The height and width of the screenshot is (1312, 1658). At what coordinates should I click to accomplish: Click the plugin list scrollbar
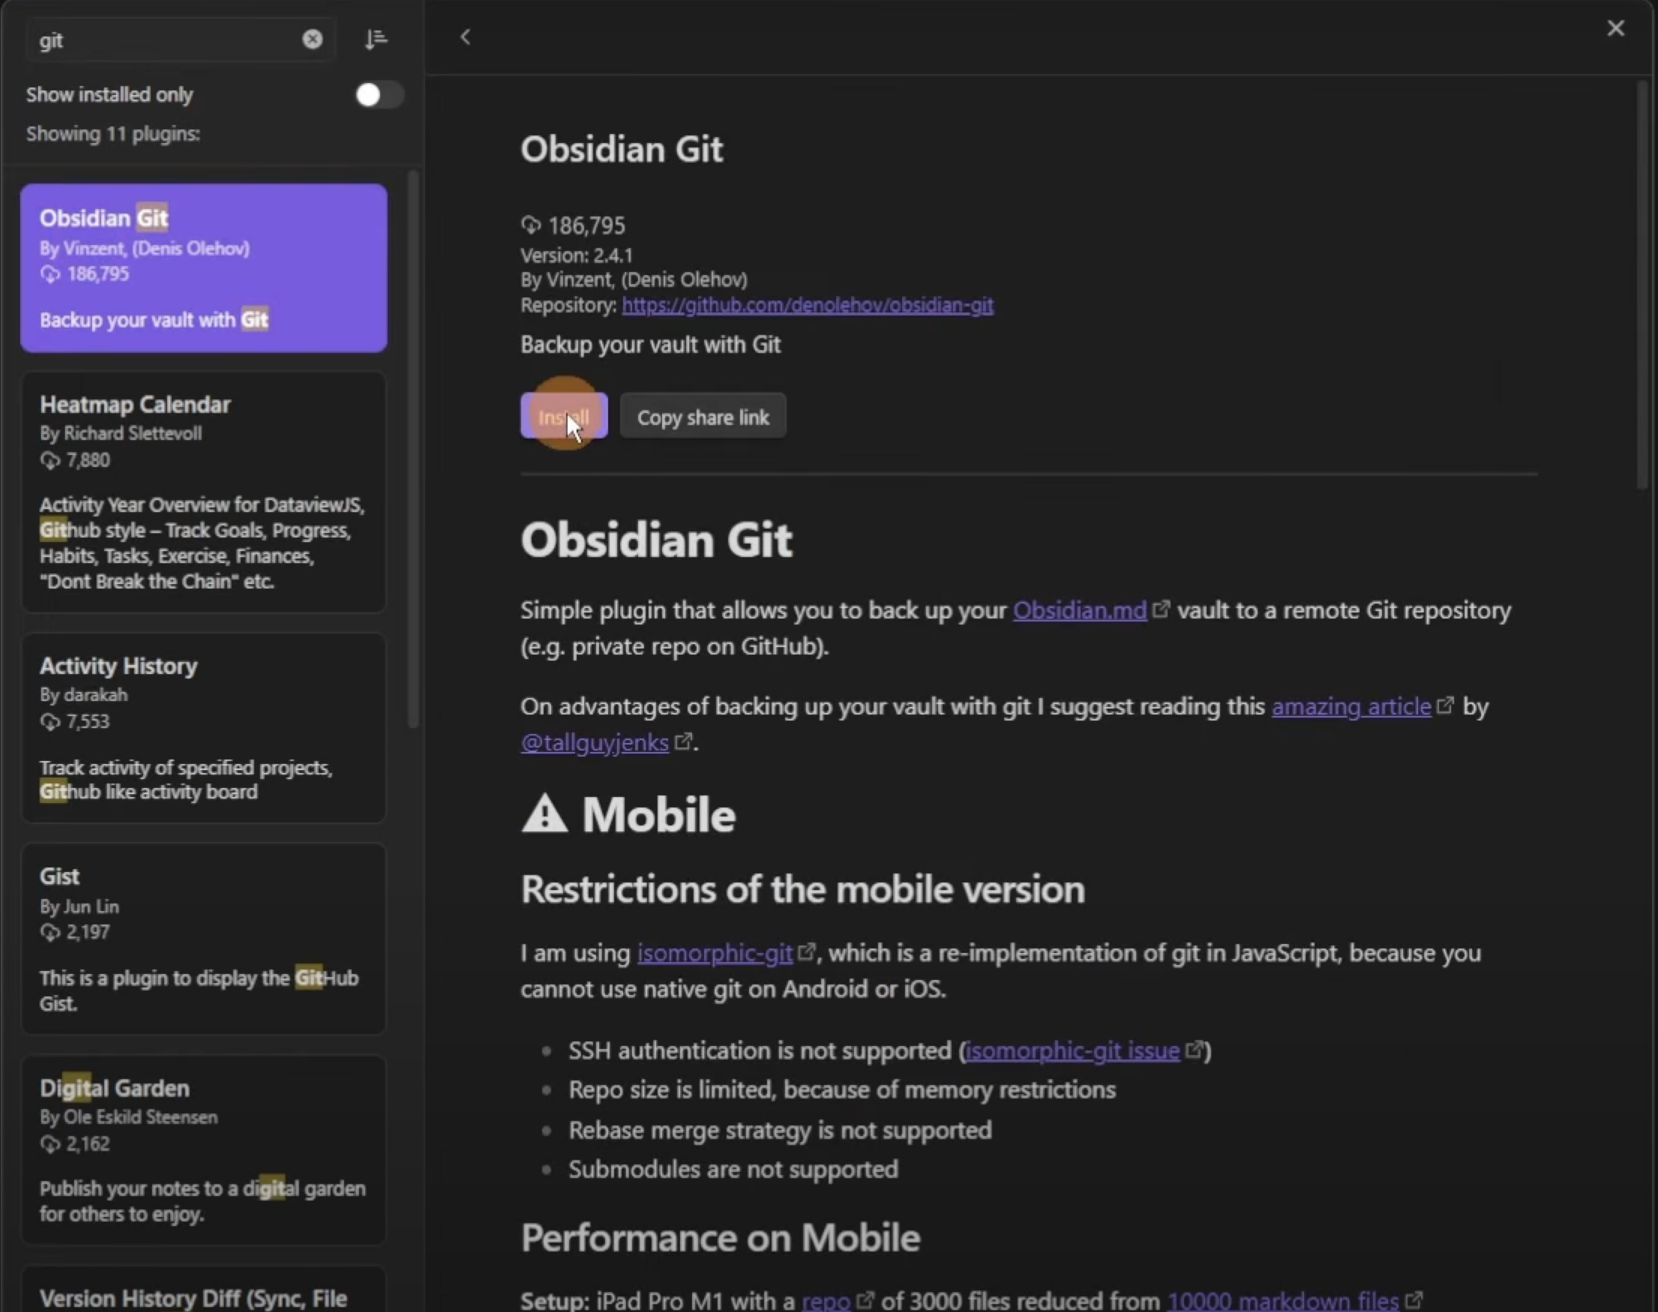413,448
